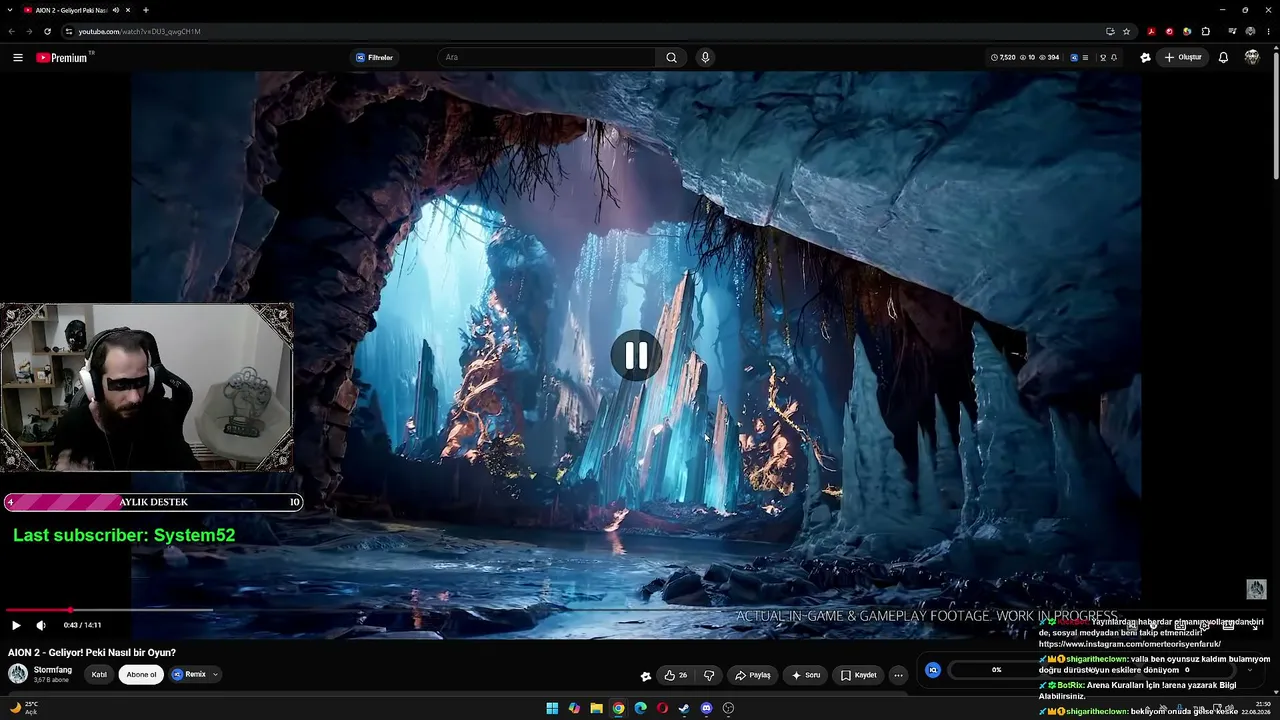This screenshot has height=720, width=1280.
Task: Open Chrome extensions puzzle icon
Action: click(x=1205, y=31)
